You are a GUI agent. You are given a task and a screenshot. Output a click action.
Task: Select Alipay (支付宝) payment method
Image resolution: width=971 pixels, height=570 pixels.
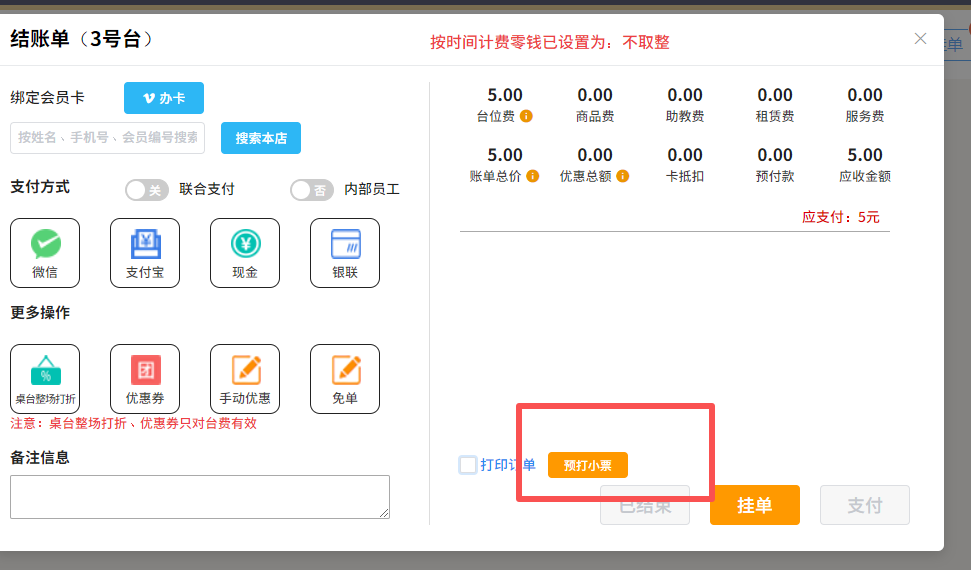(145, 253)
